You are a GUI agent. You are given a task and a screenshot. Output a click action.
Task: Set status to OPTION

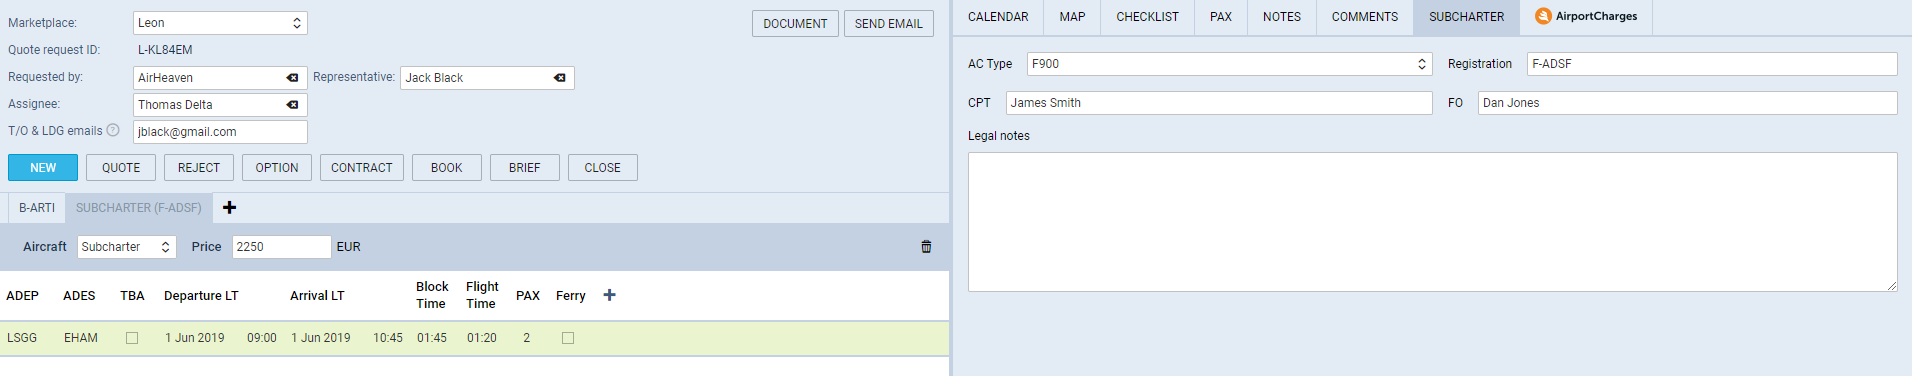(277, 168)
